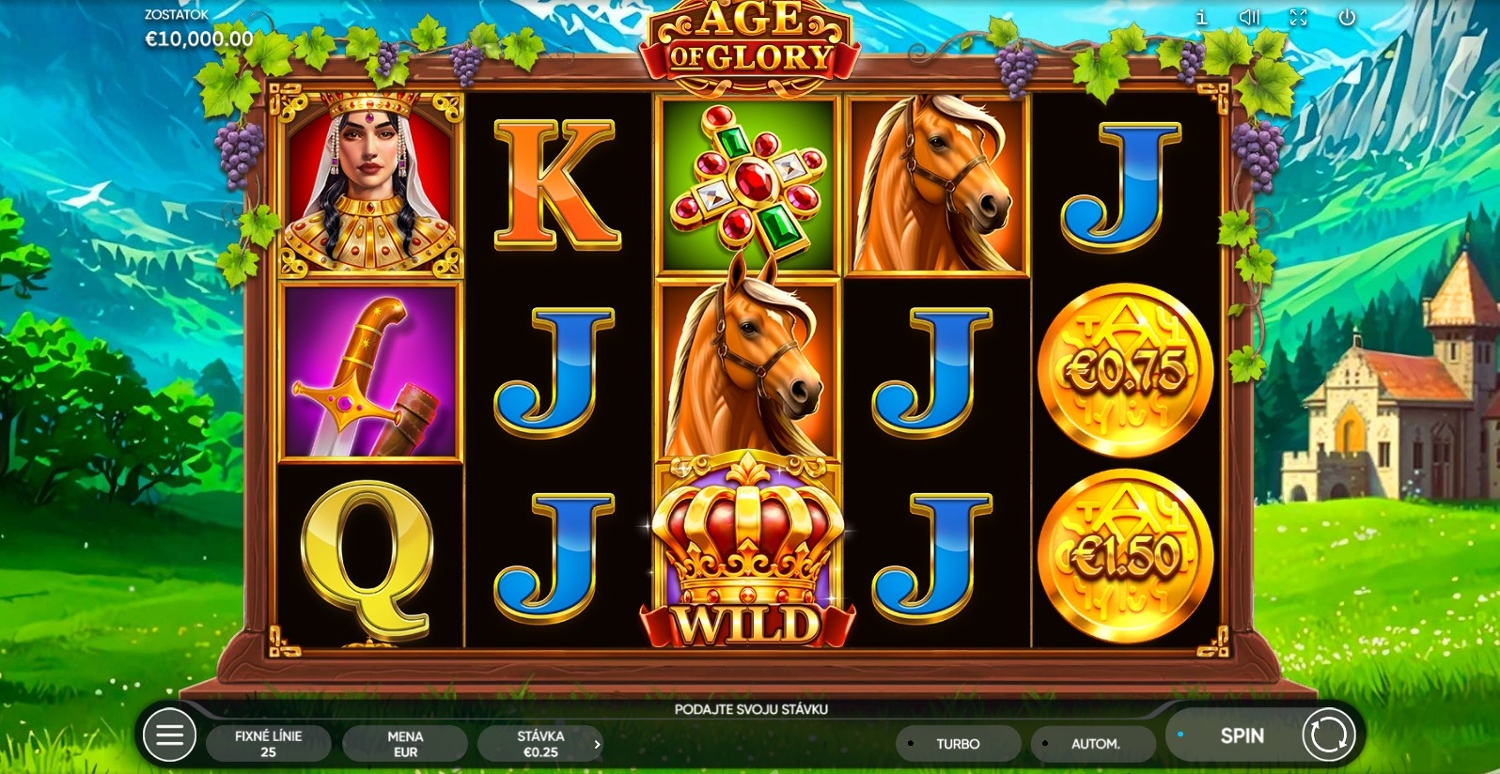The height and width of the screenshot is (774, 1500).
Task: Click the €0.75 gold coin symbol
Action: tap(1125, 371)
